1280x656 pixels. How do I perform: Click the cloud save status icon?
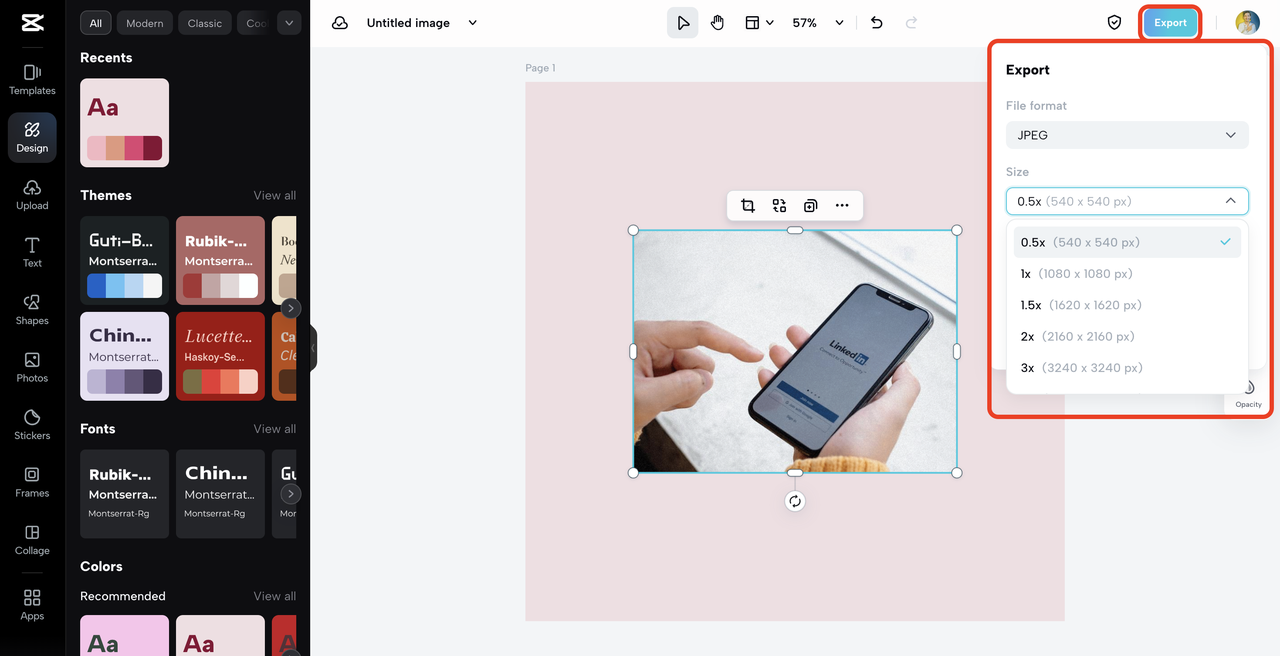[340, 23]
